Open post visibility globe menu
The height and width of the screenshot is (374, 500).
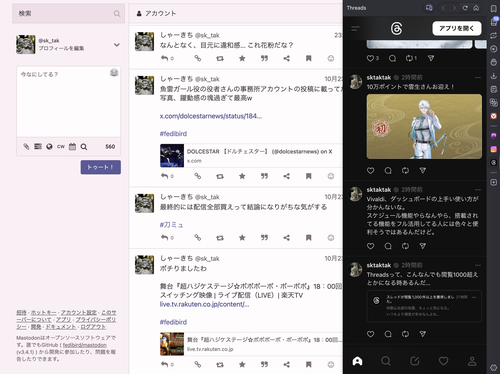tap(49, 147)
